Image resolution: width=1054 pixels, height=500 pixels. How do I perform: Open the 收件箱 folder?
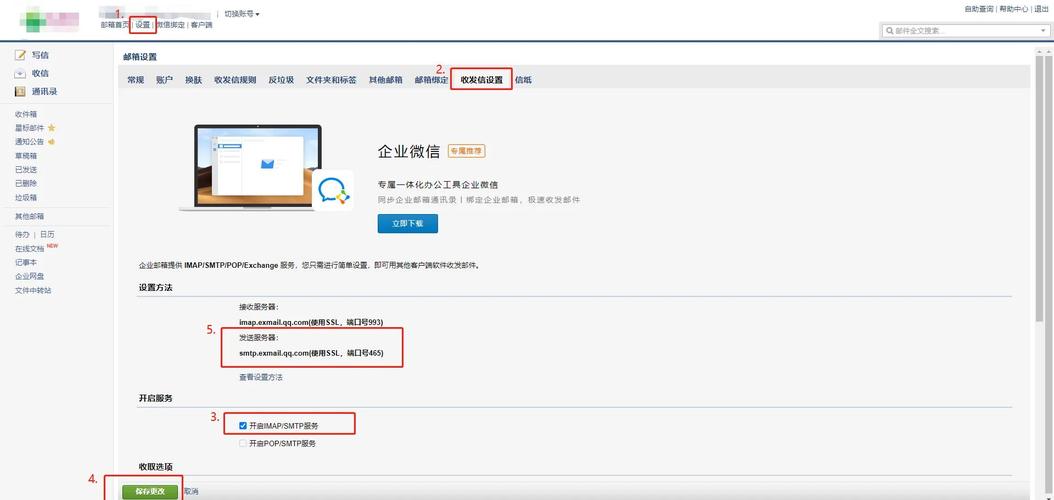(26, 114)
